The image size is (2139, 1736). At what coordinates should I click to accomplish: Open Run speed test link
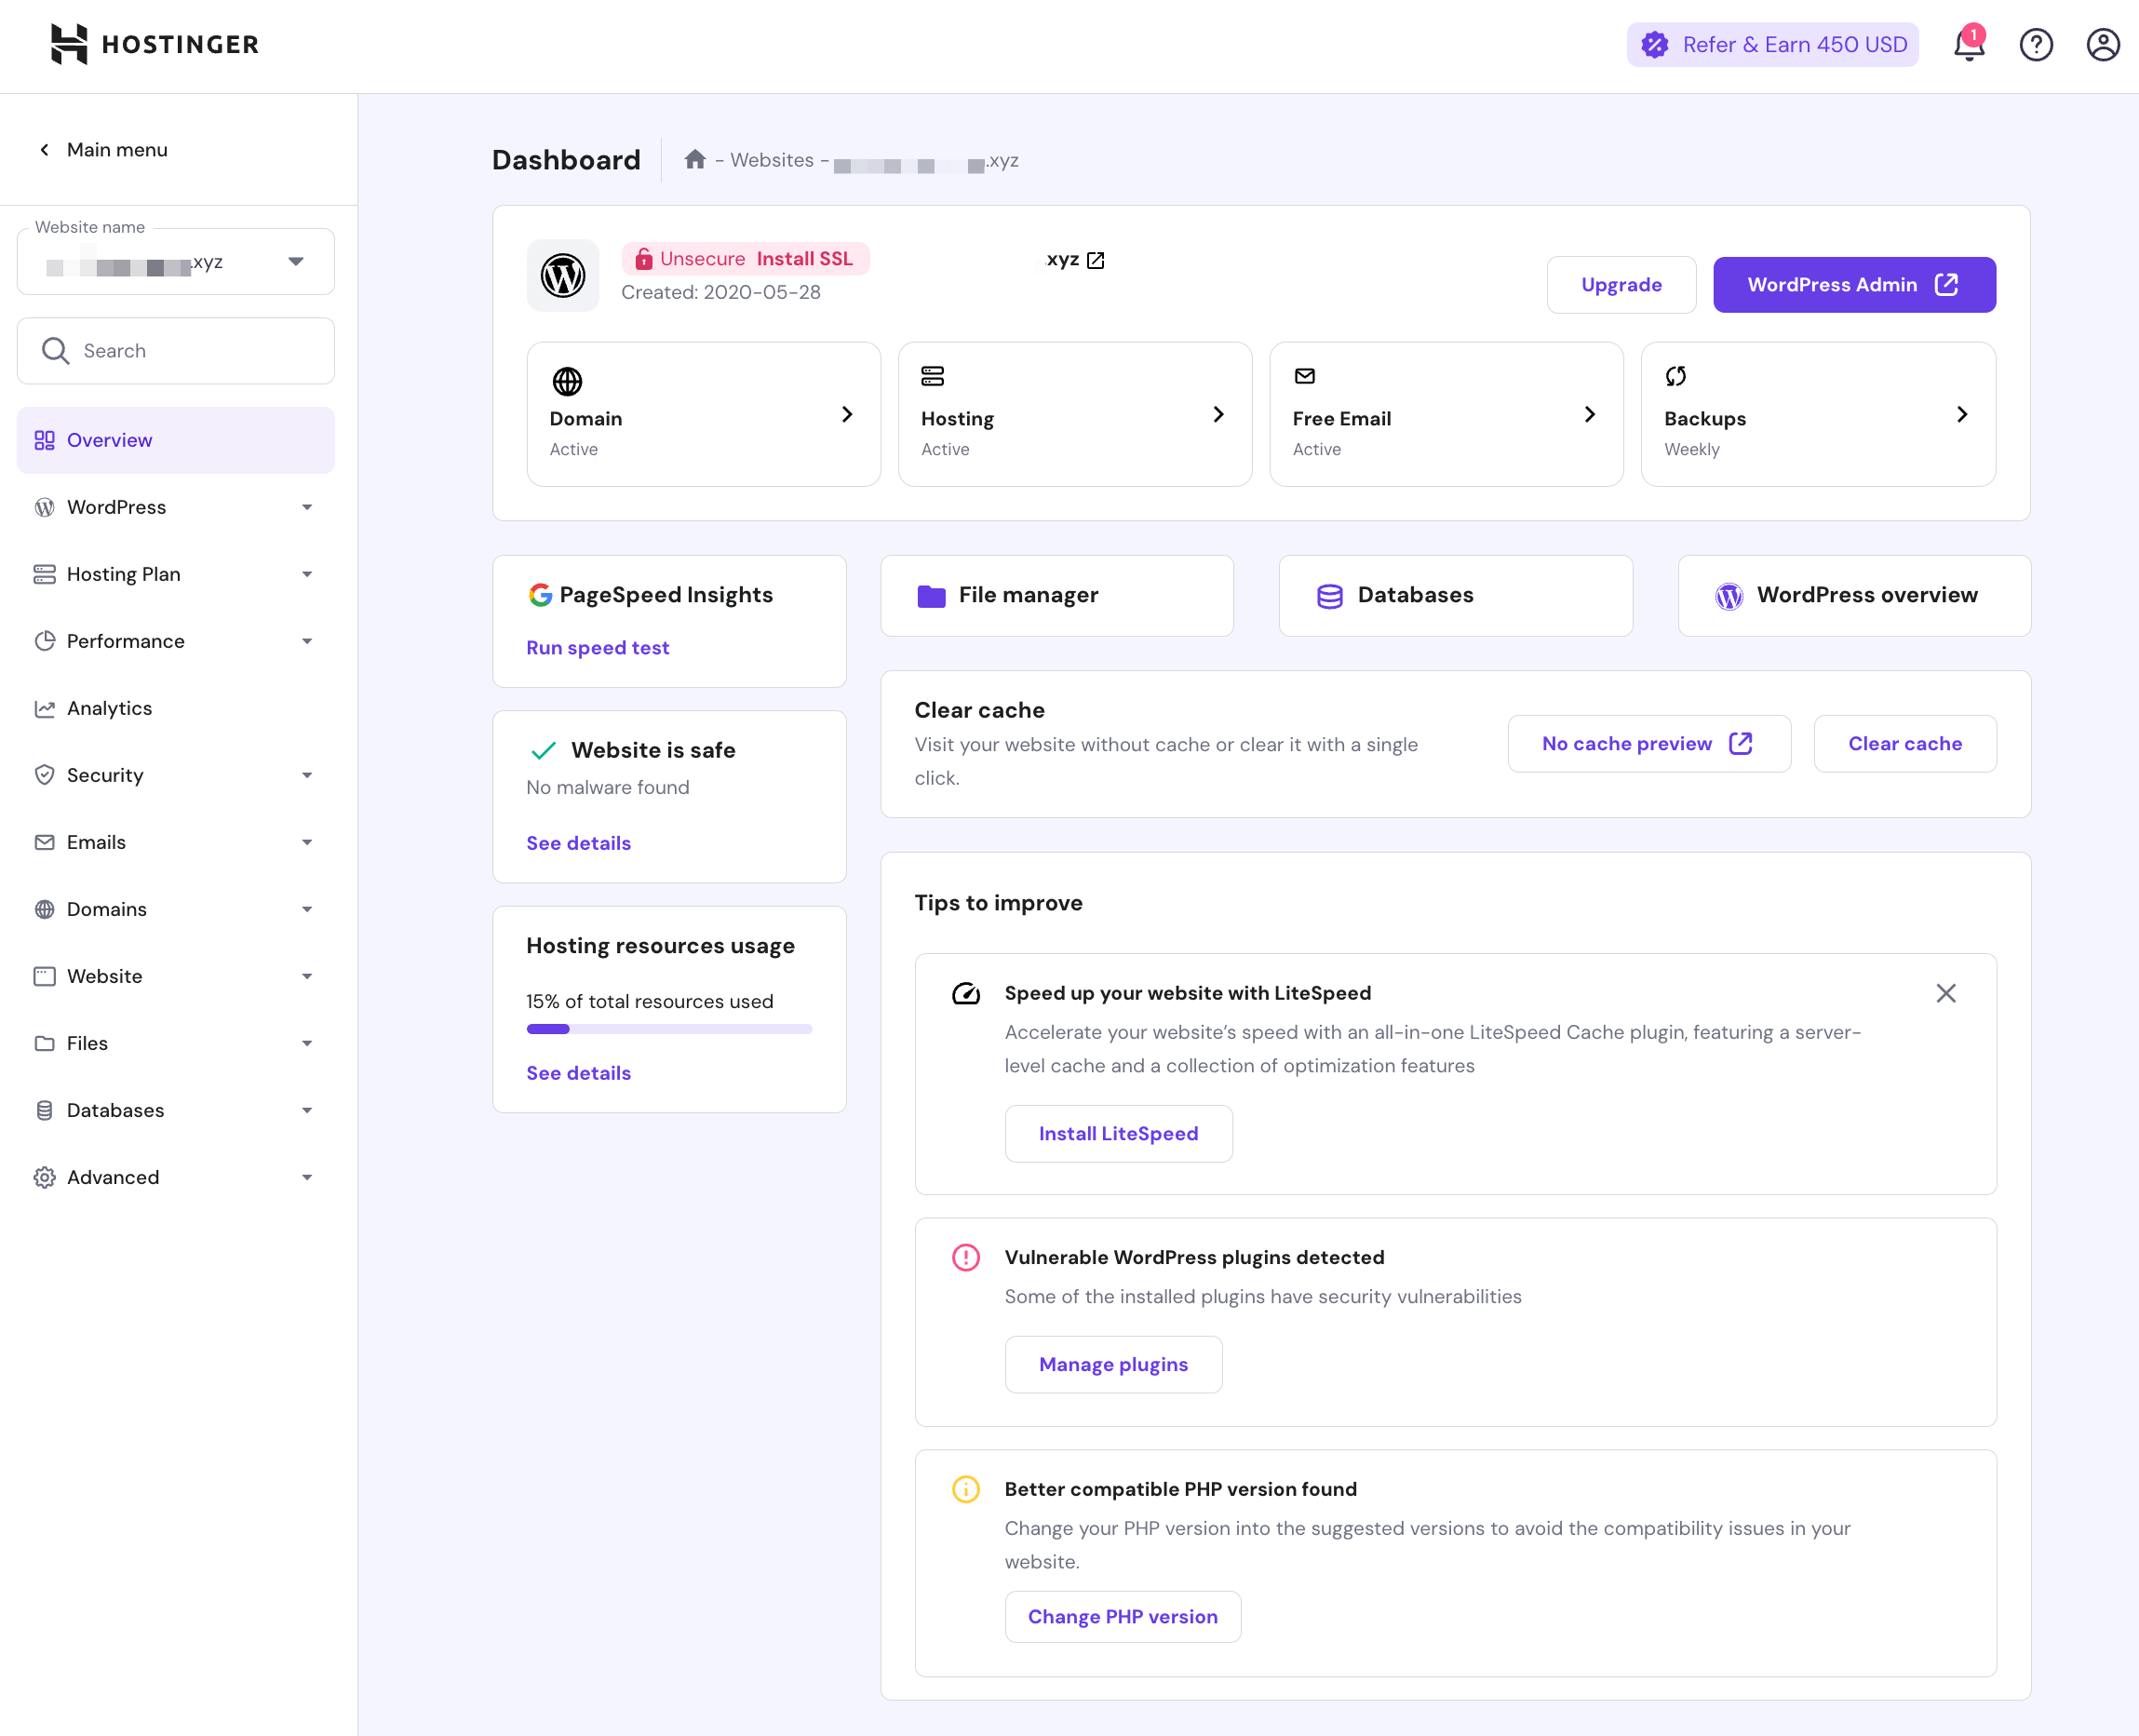pos(597,647)
